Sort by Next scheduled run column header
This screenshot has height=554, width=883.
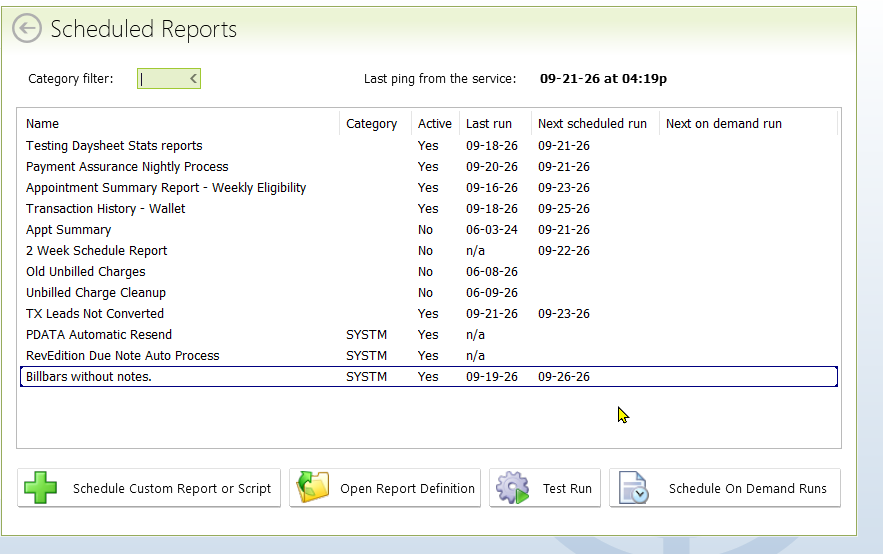pos(592,123)
